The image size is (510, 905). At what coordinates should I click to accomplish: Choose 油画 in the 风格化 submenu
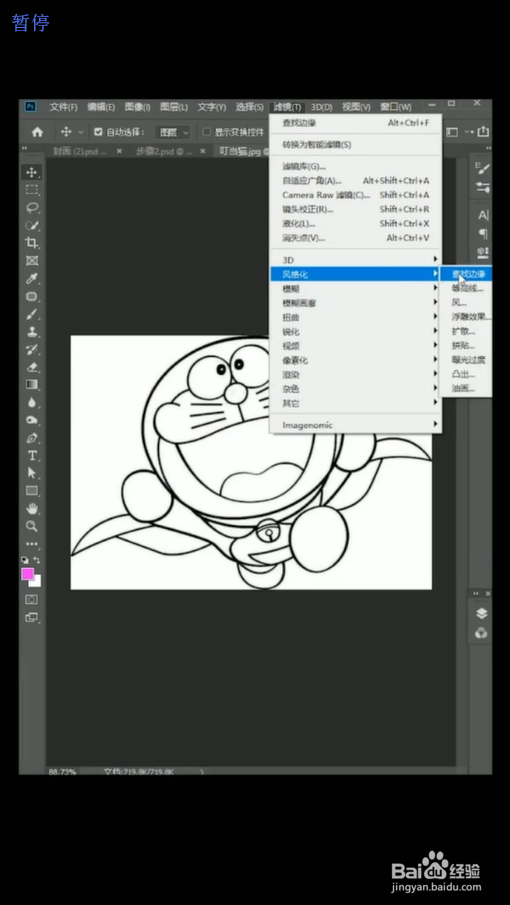[466, 389]
